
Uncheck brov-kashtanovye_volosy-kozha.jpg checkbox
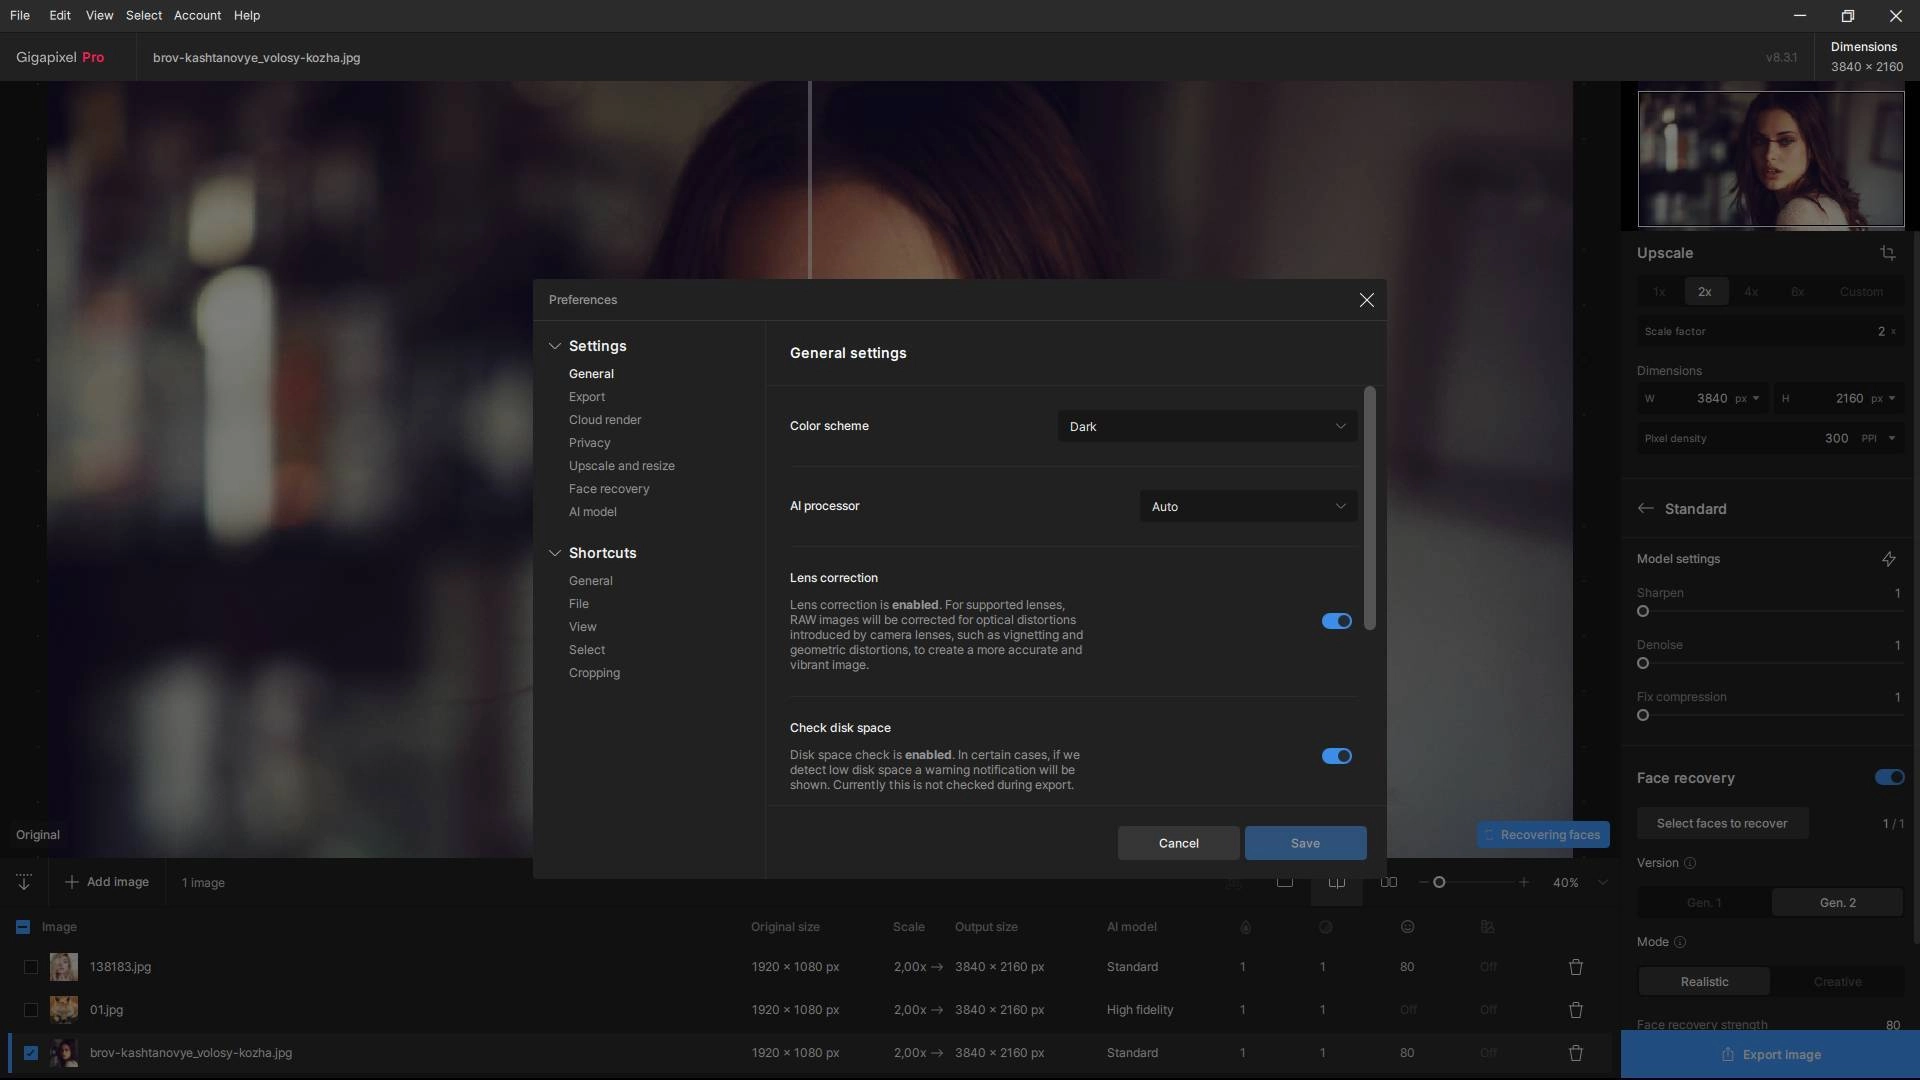(x=31, y=1053)
